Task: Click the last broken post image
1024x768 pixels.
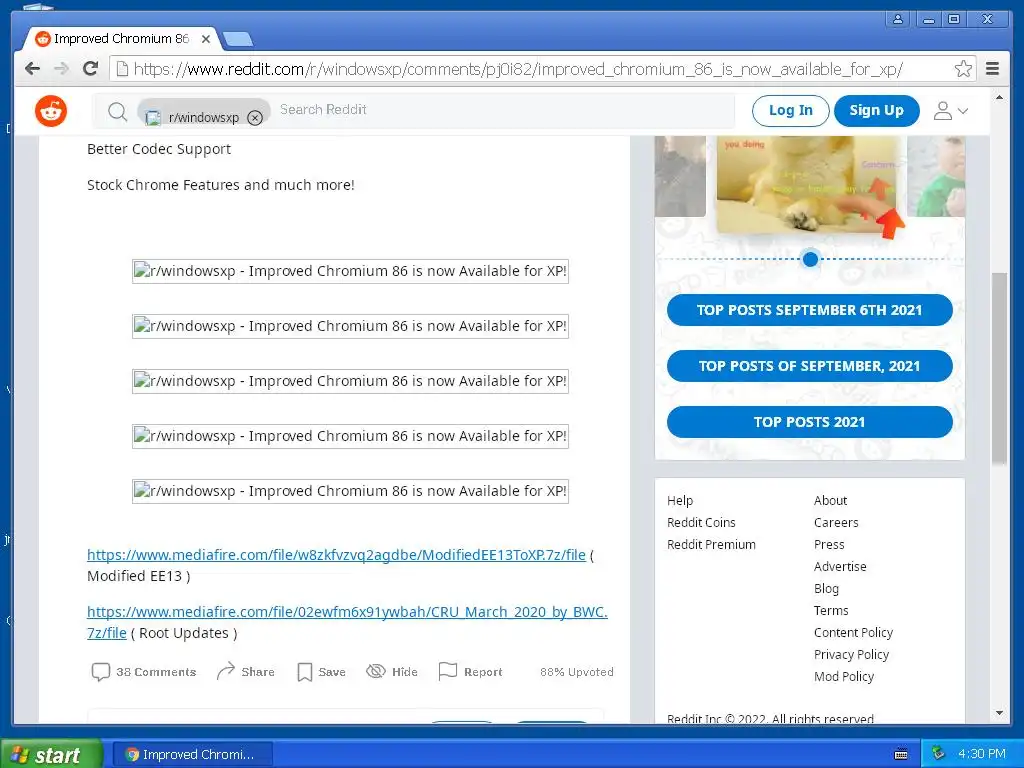Action: [350, 491]
